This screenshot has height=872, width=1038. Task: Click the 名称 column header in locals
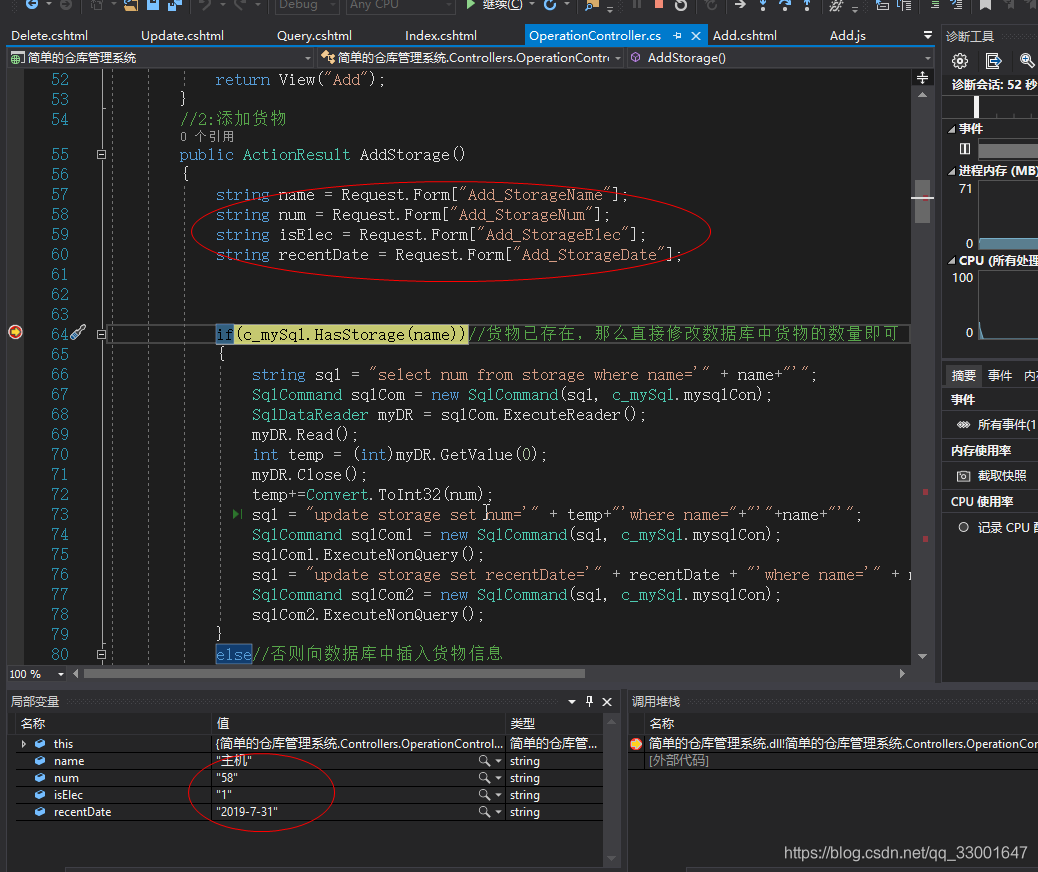pos(112,724)
